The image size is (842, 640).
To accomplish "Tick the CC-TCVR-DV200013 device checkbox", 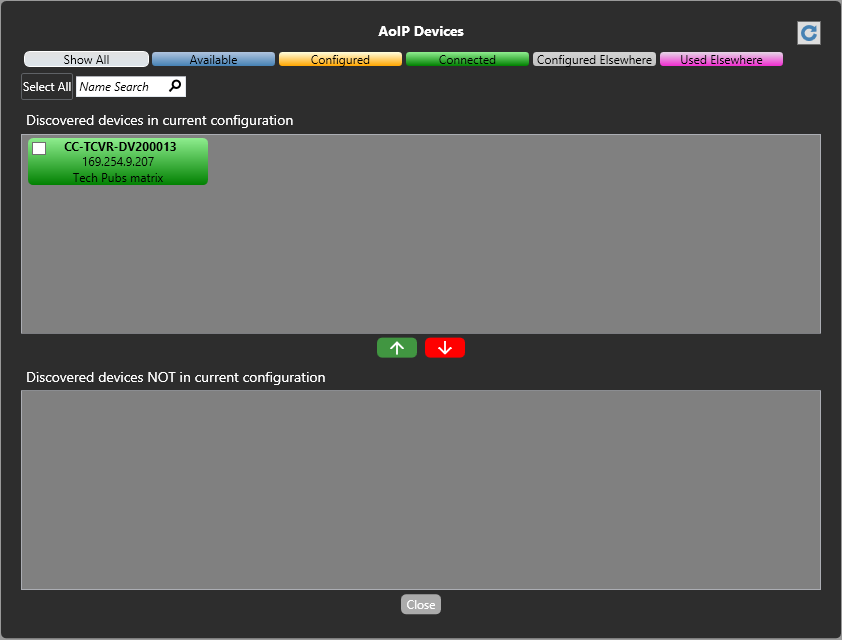I will tap(39, 148).
